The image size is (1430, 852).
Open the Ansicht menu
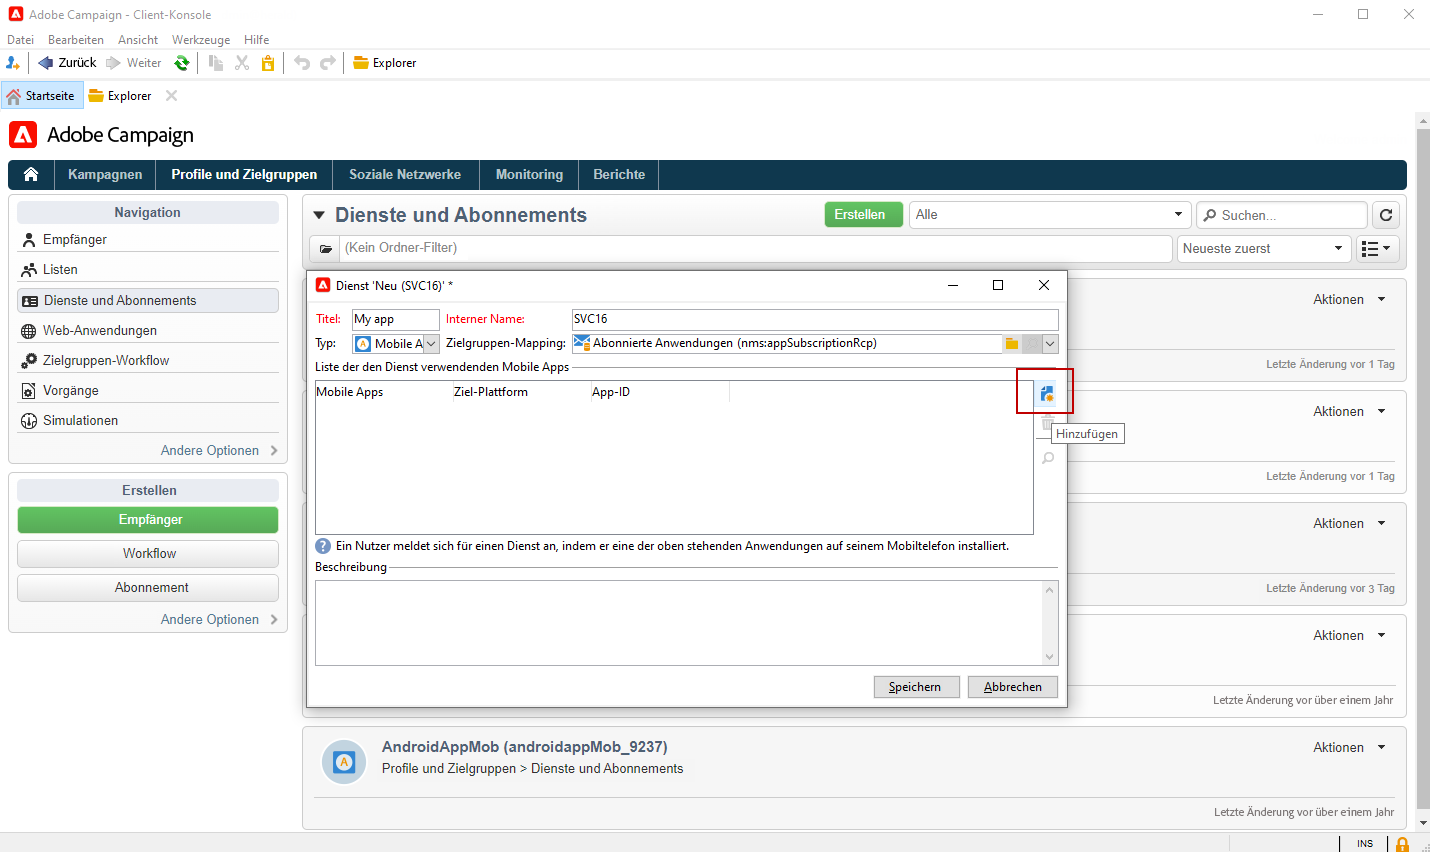(138, 40)
